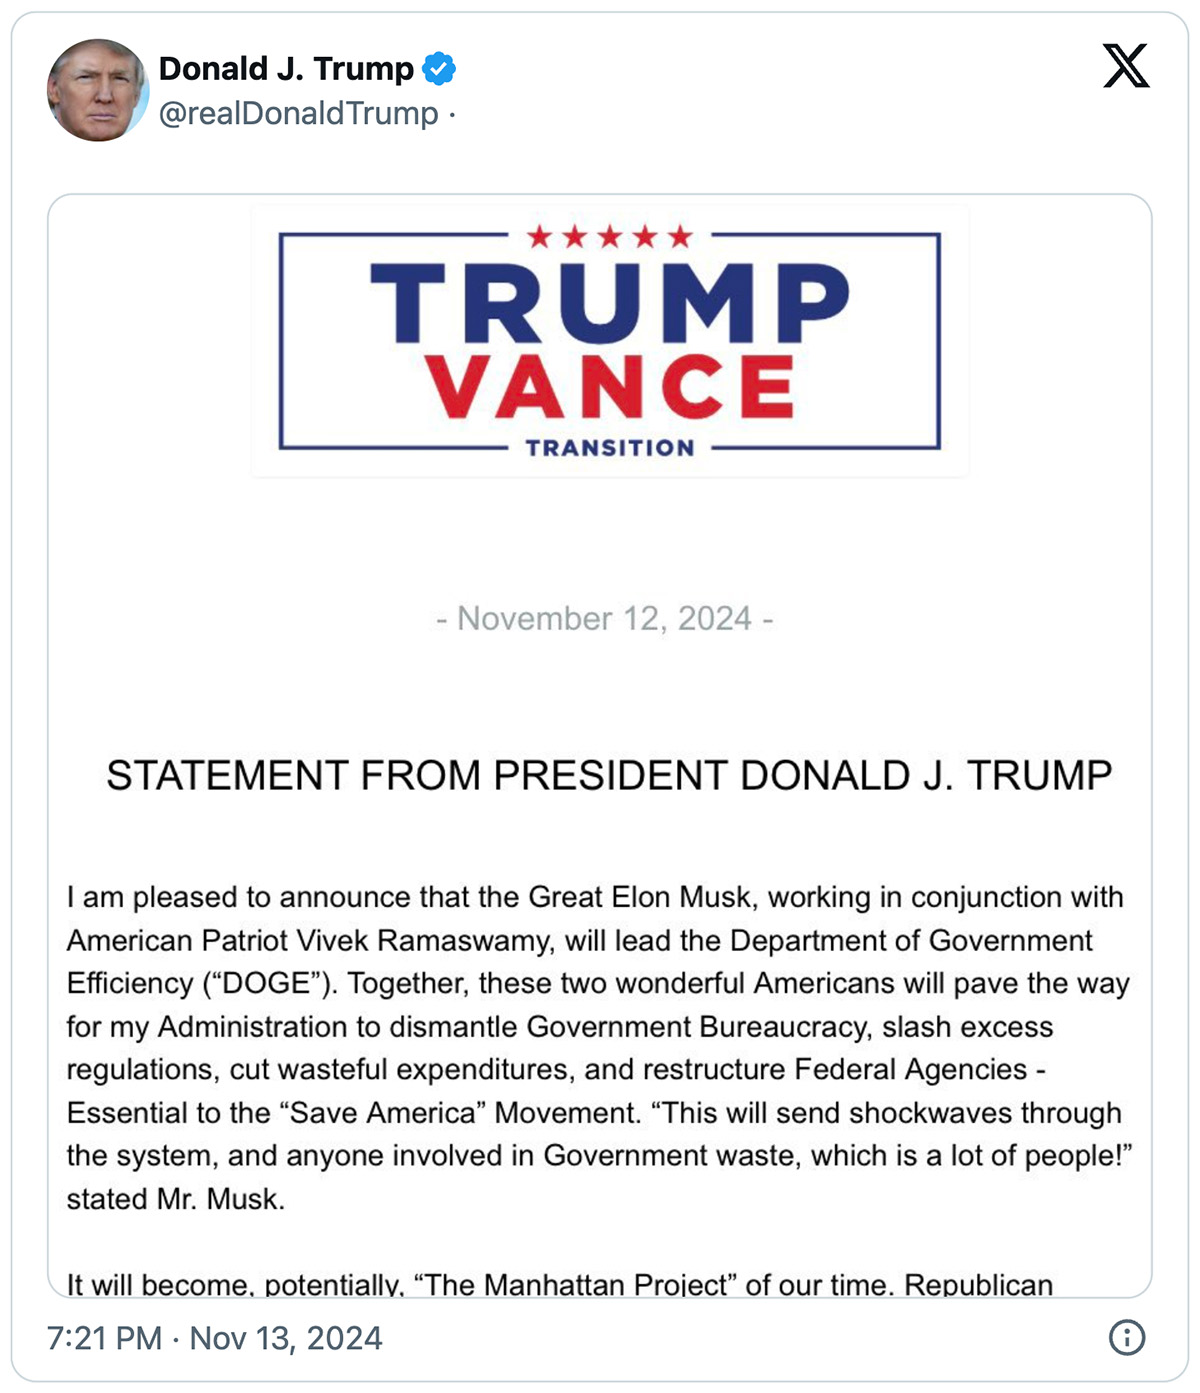Open the X logo link
Viewport: 1200px width, 1393px height.
point(1126,66)
